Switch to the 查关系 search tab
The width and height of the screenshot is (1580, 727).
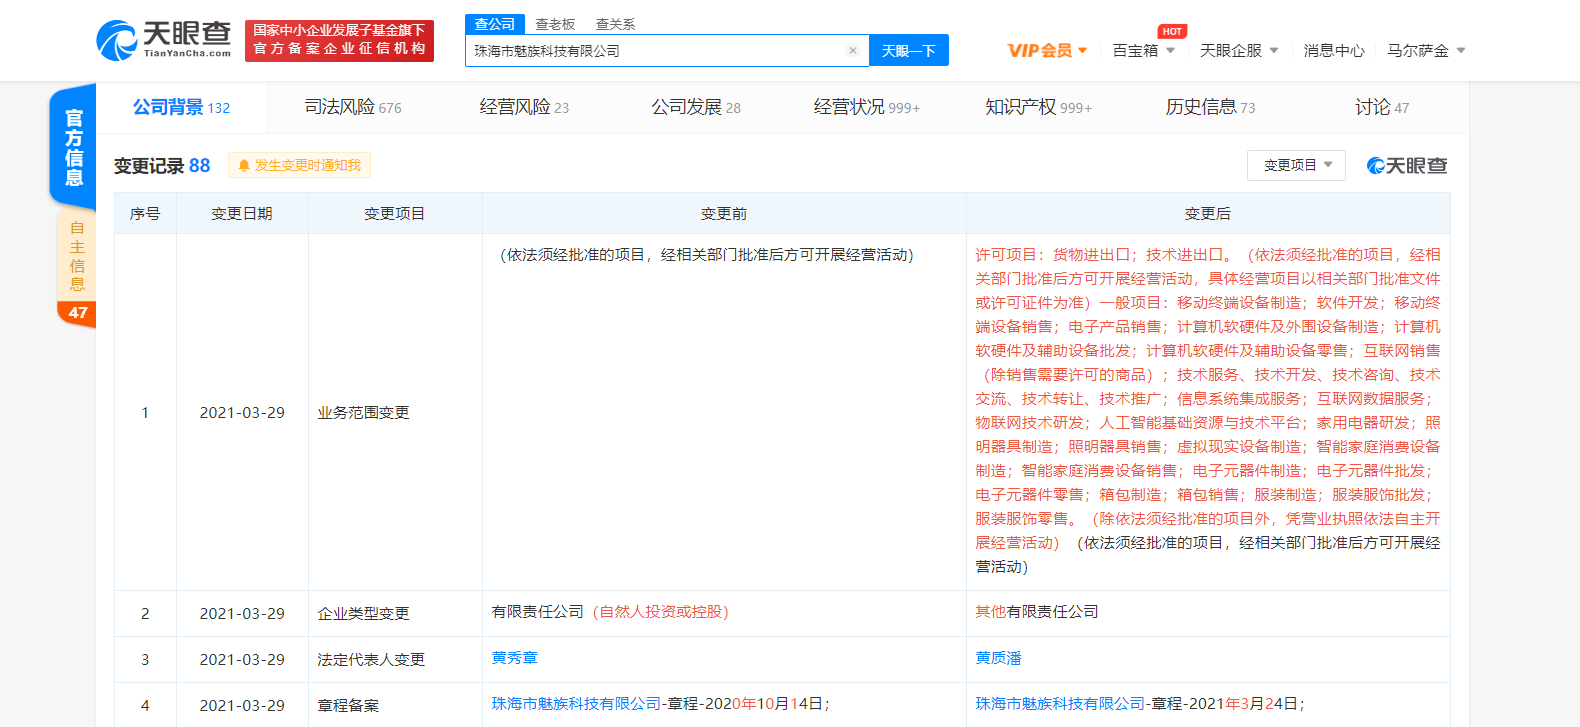click(615, 24)
